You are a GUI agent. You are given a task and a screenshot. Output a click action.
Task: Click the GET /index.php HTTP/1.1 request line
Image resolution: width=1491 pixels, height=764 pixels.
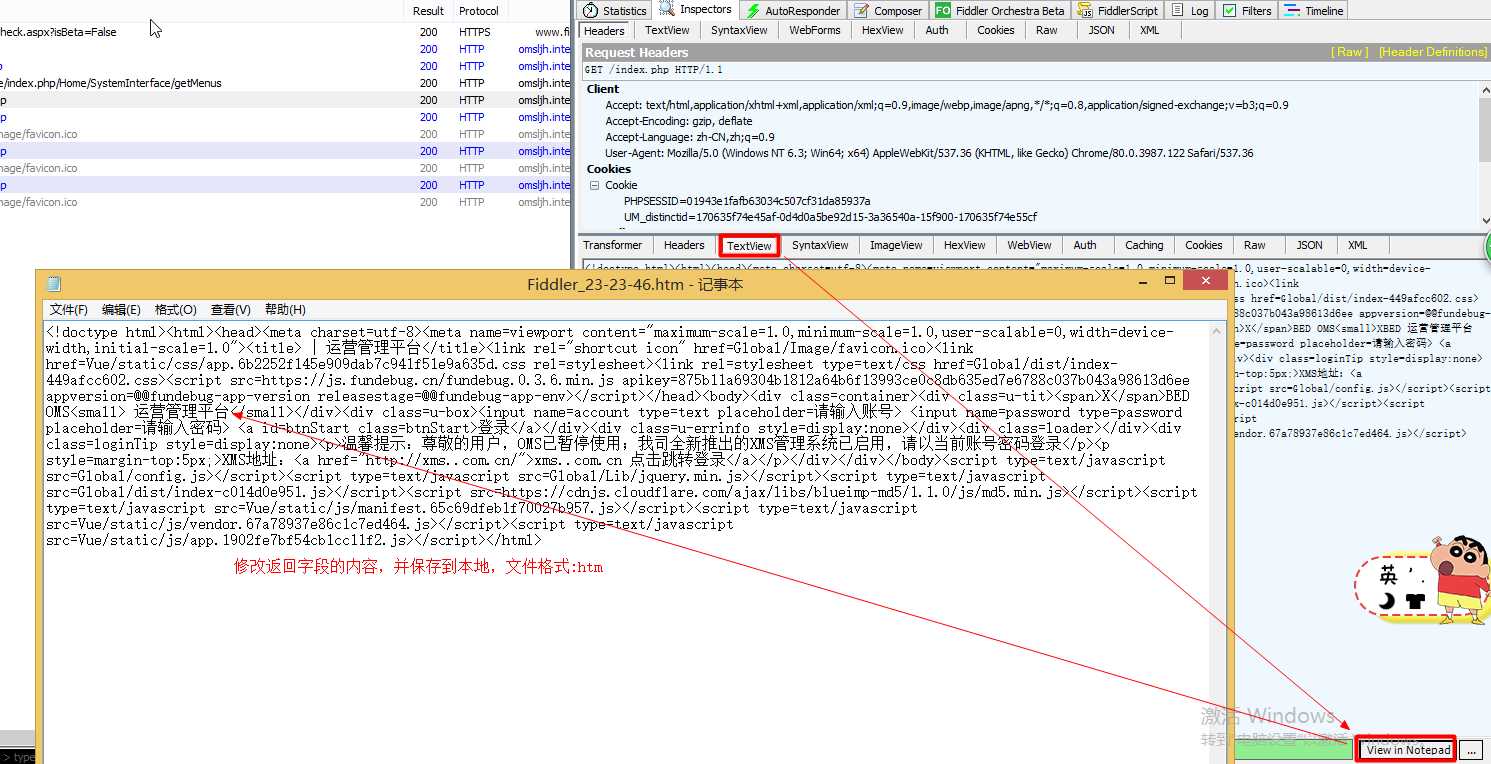coord(652,70)
